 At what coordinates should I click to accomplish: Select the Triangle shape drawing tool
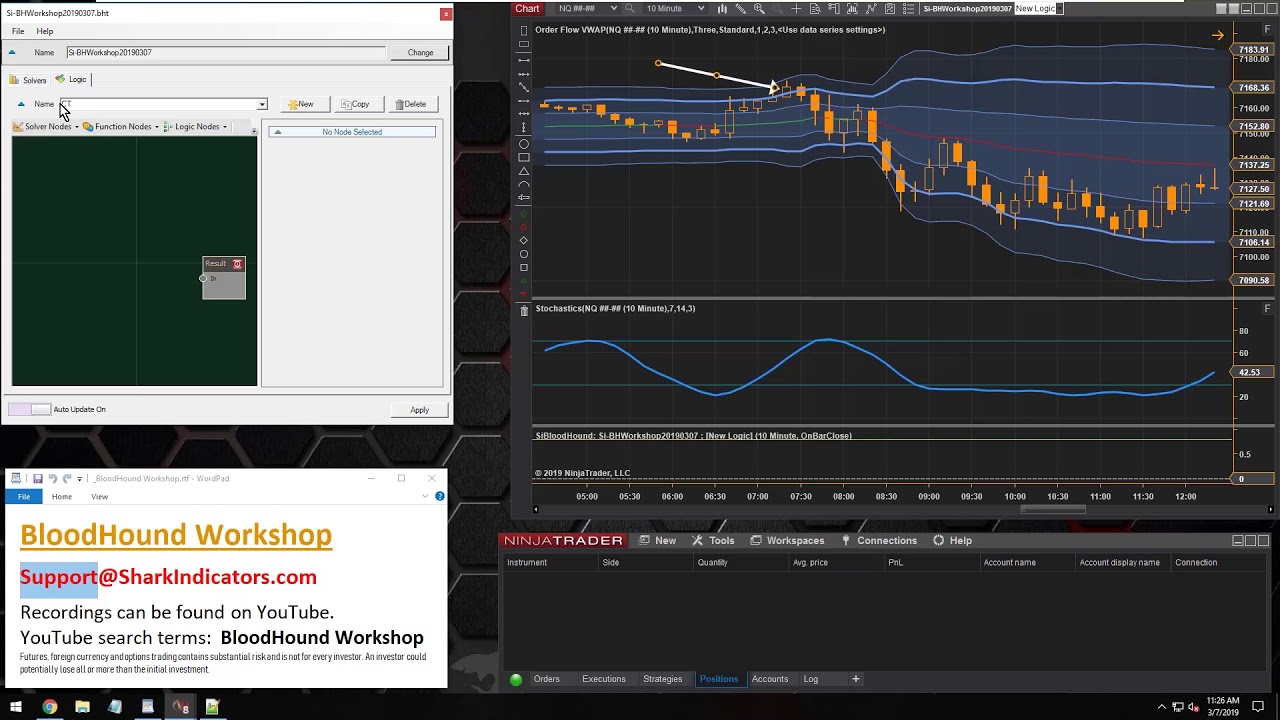524,171
